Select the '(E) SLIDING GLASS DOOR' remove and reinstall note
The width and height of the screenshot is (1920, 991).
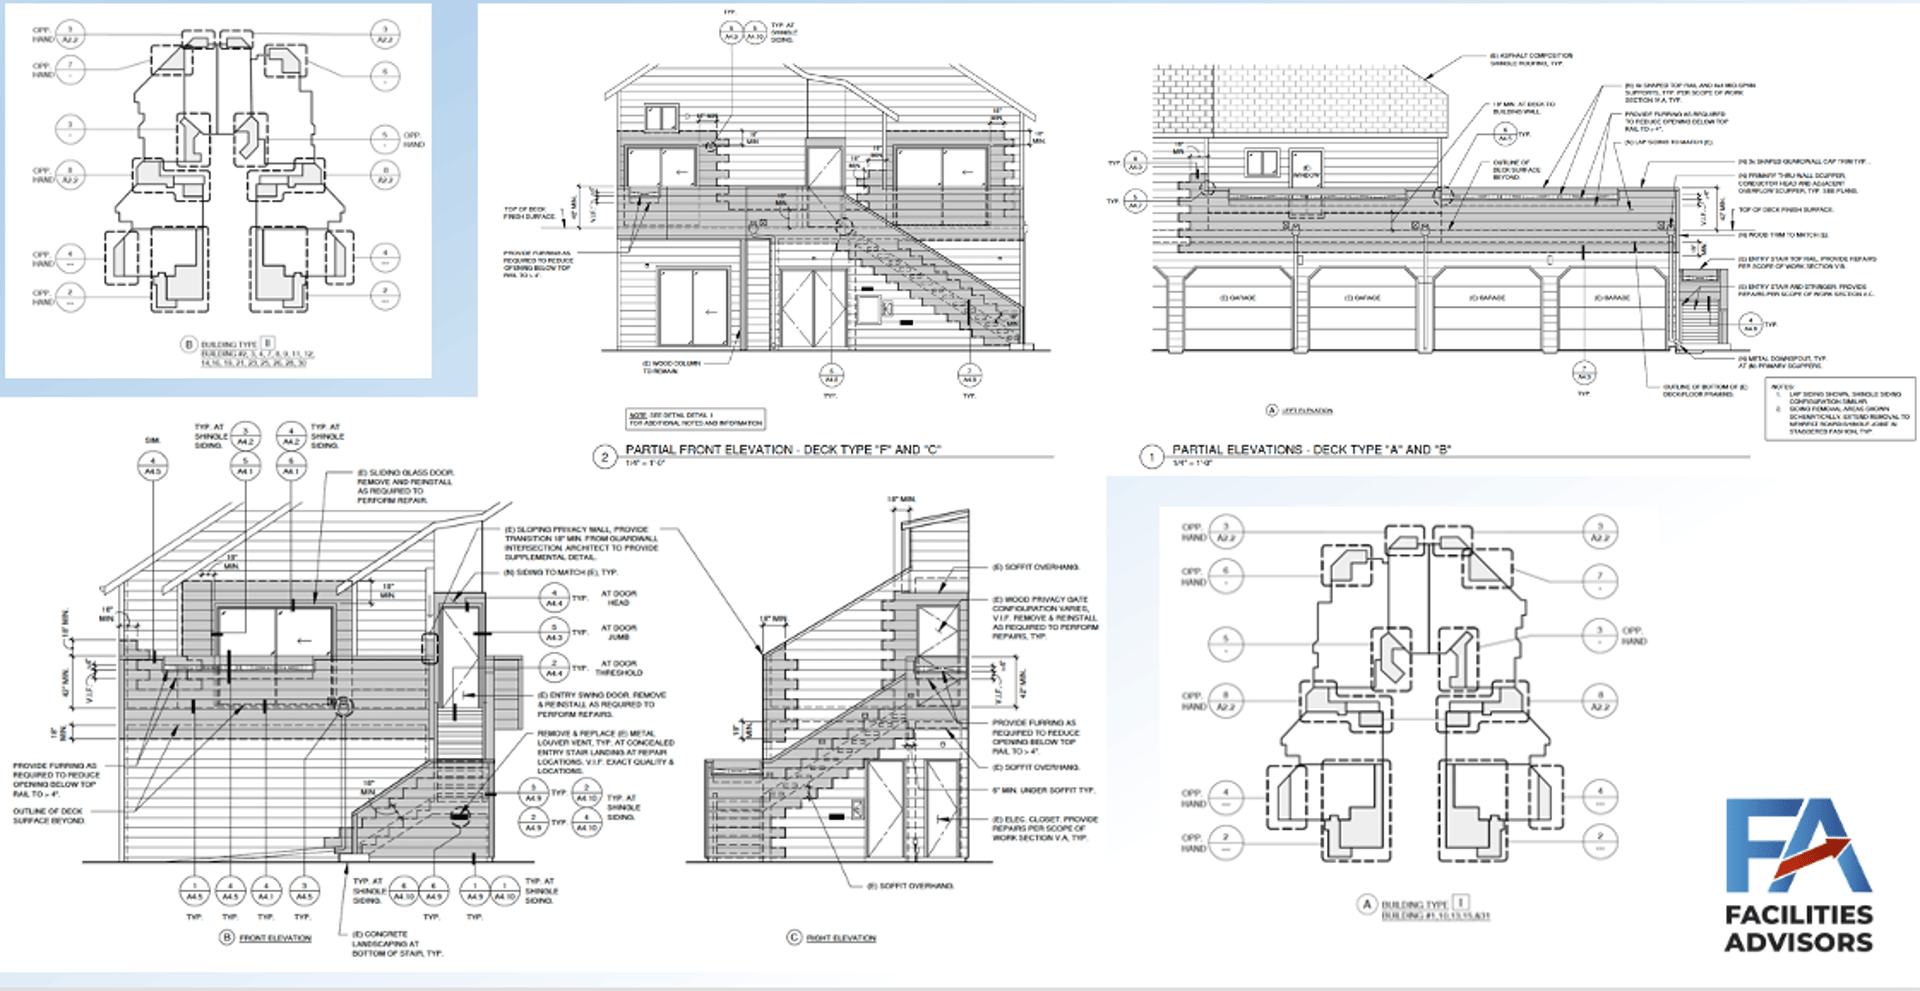click(406, 486)
